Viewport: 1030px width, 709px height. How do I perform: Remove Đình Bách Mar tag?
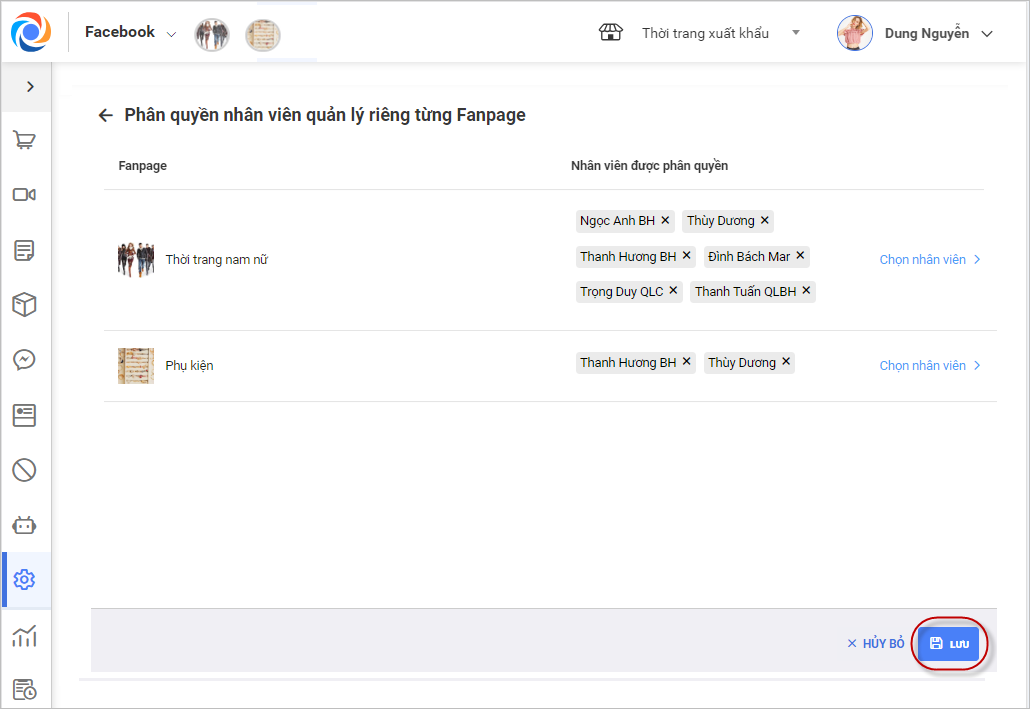pos(800,256)
